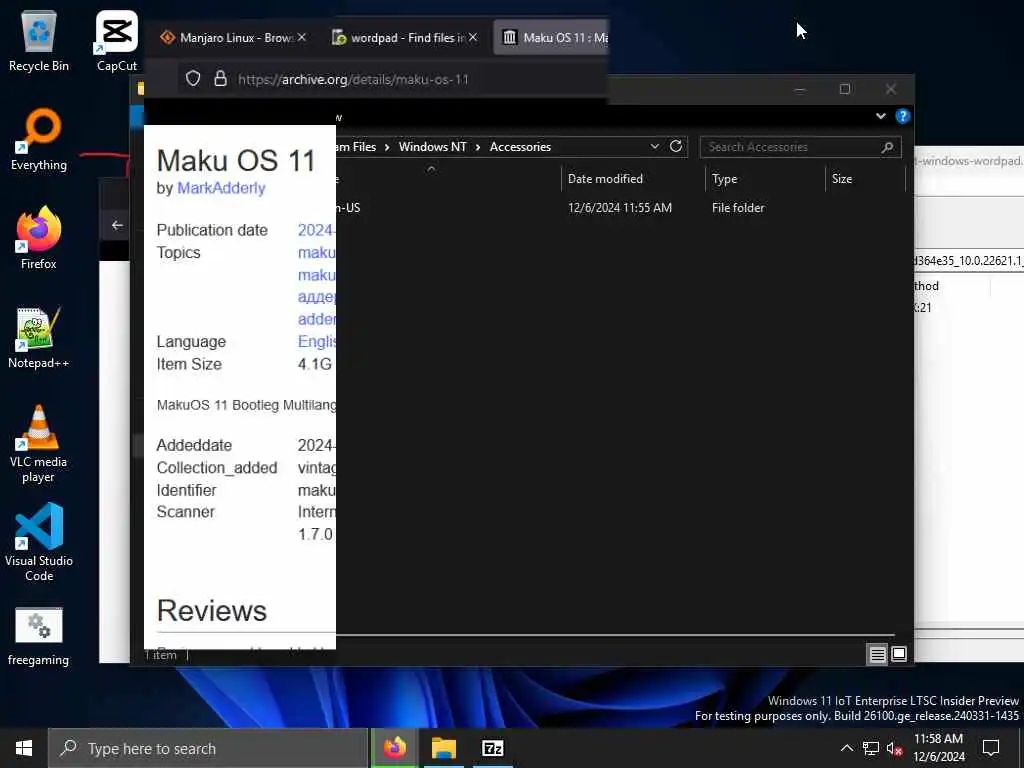Show hidden system tray icons
The image size is (1024, 768).
pyautogui.click(x=846, y=748)
